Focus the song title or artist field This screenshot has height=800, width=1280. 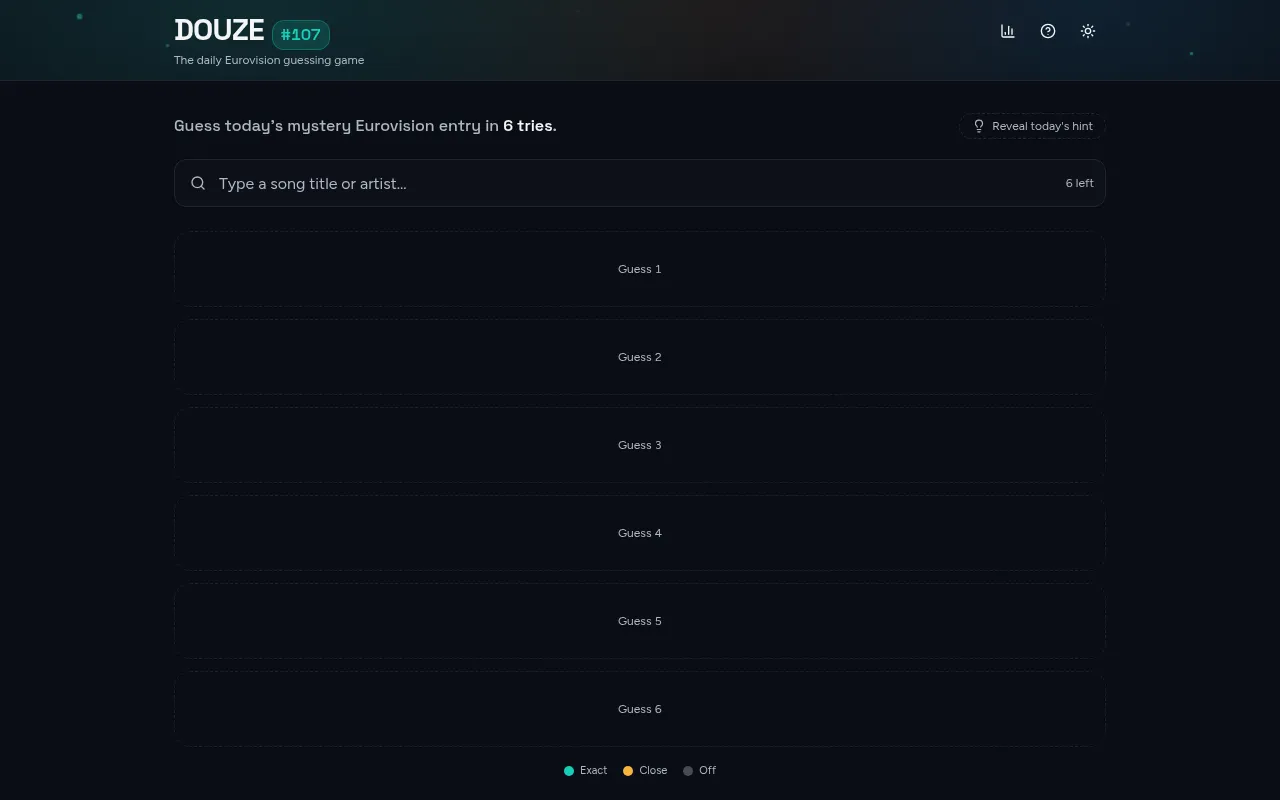(x=640, y=183)
